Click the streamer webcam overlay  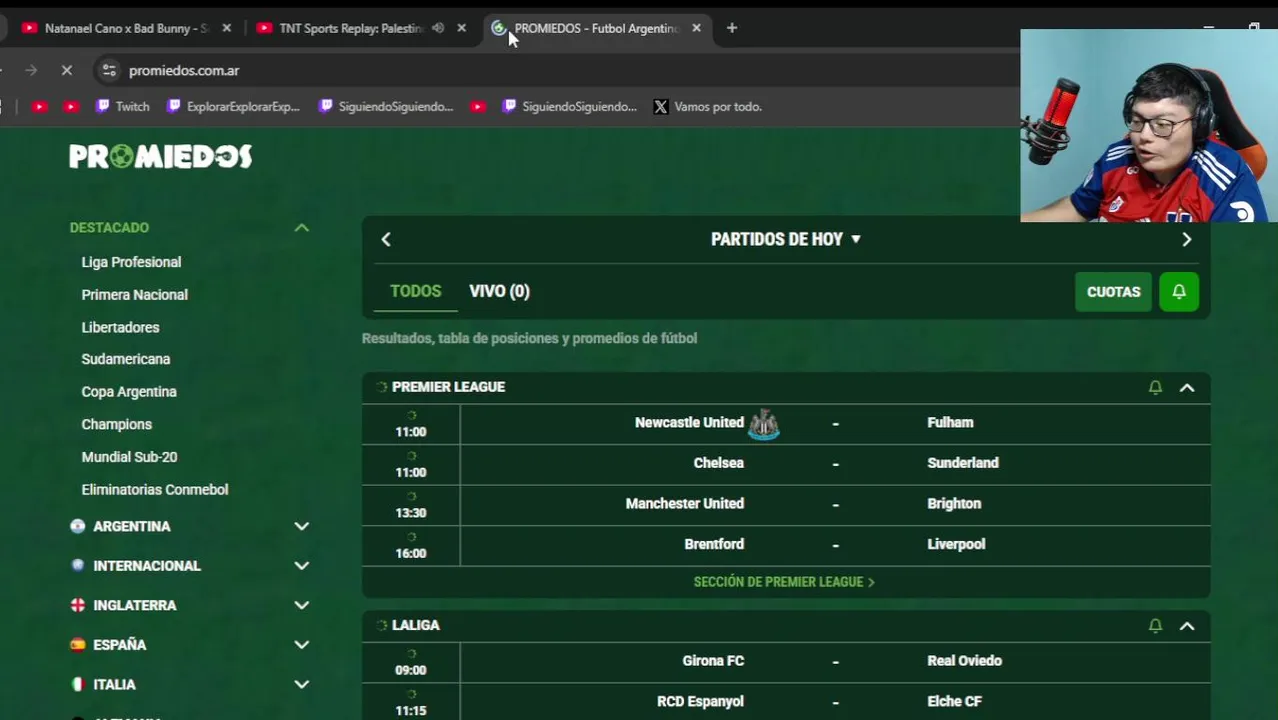[x=1149, y=125]
